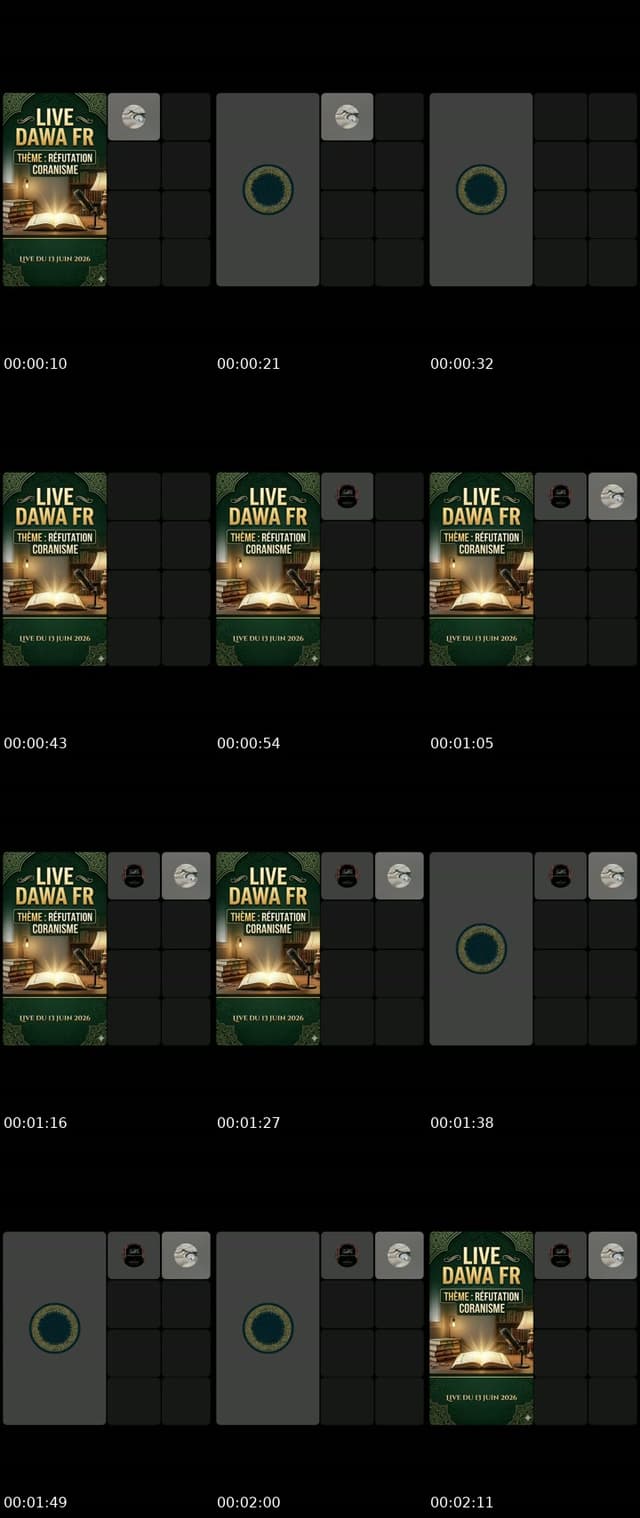Screen dimensions: 640x1518
Task: Click the light avatar tile in the 00:01:27 frame
Action: [399, 876]
